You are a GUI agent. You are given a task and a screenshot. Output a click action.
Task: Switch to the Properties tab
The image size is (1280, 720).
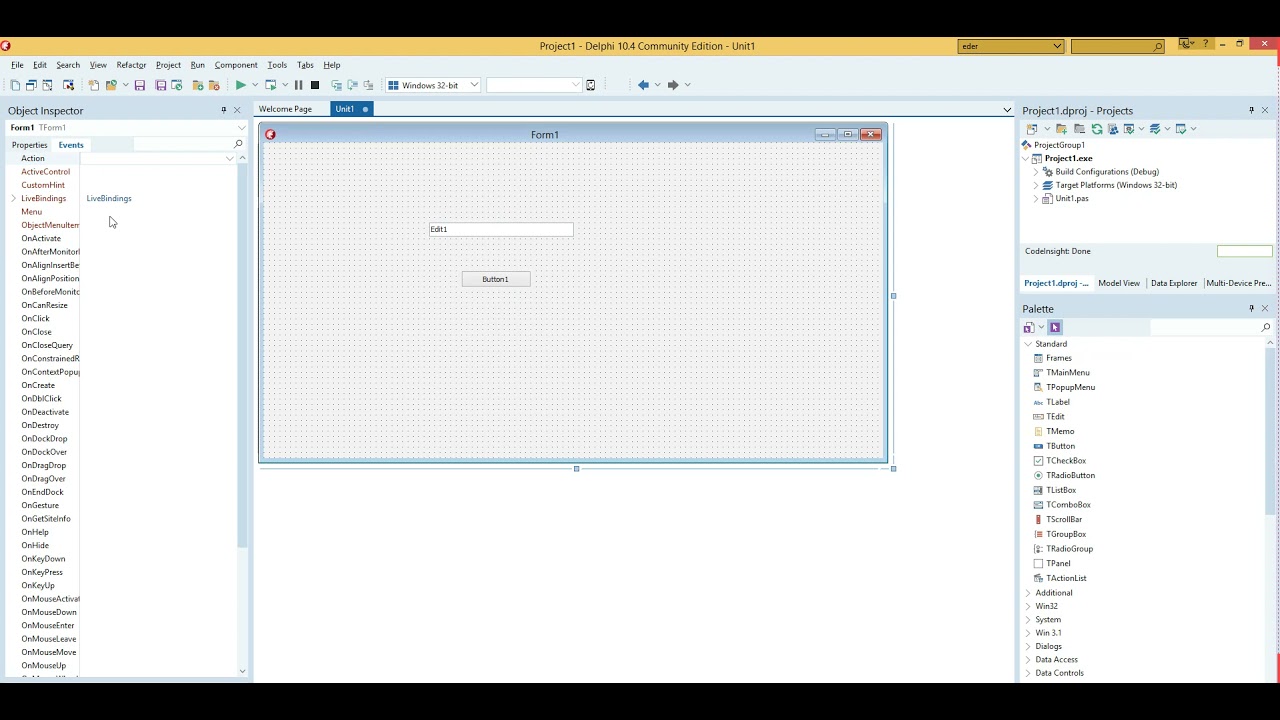(30, 145)
